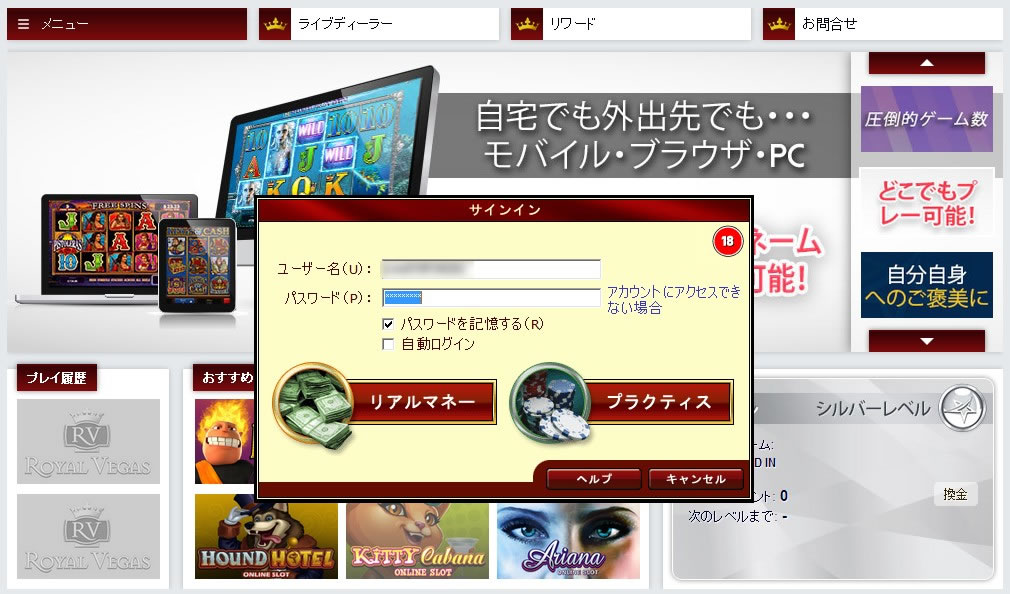Uncheck パスワードを記憶する checkbox

388,324
